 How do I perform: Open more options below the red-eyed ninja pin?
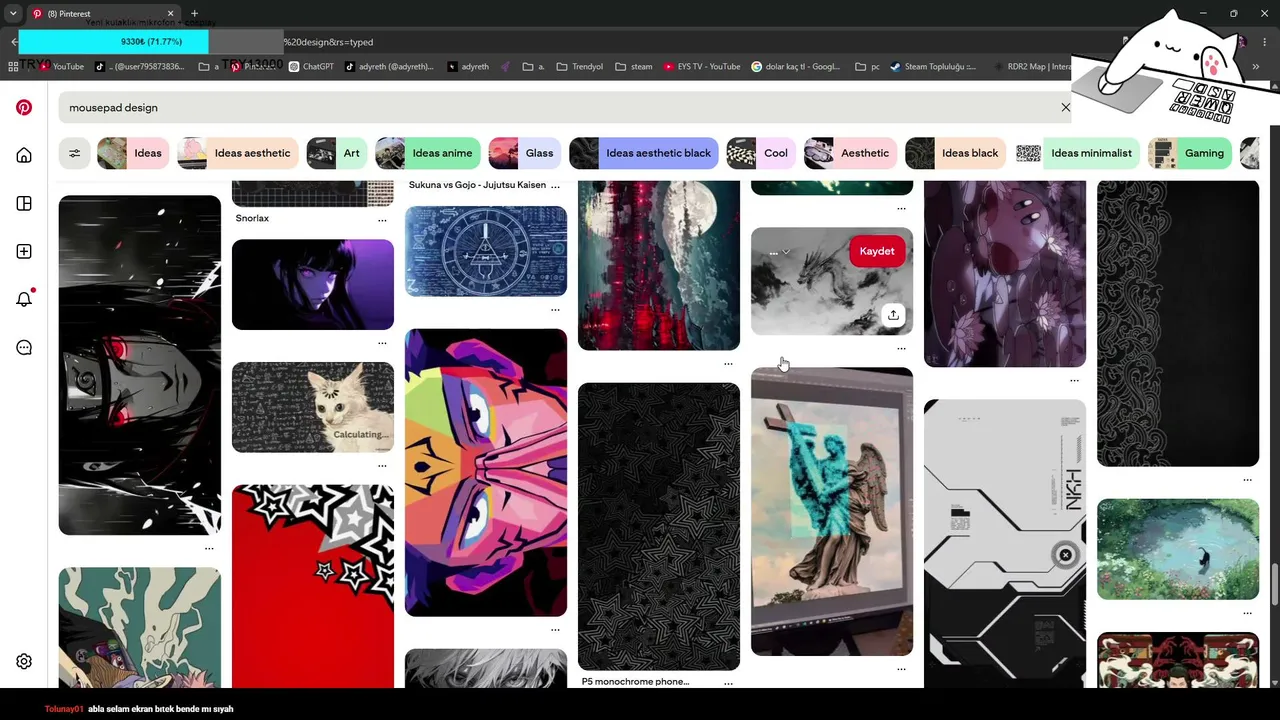209,548
